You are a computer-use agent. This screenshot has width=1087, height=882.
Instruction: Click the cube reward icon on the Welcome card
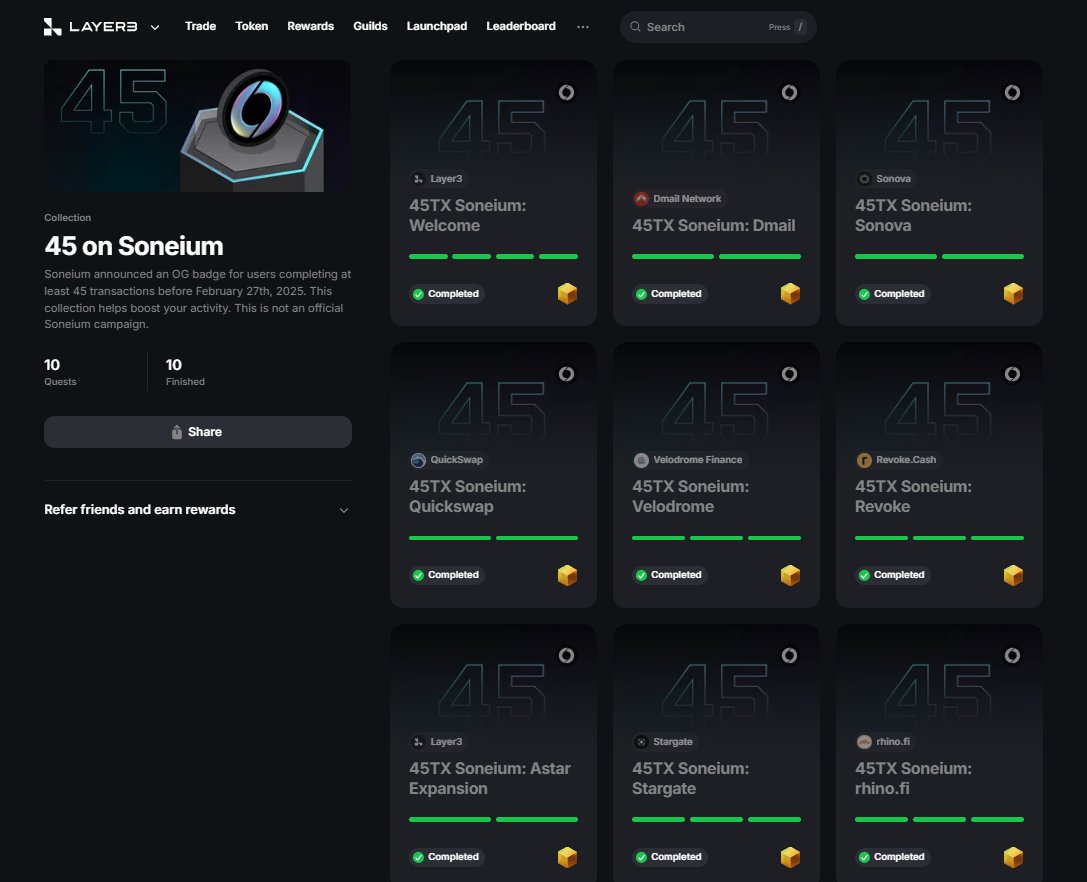coord(567,294)
